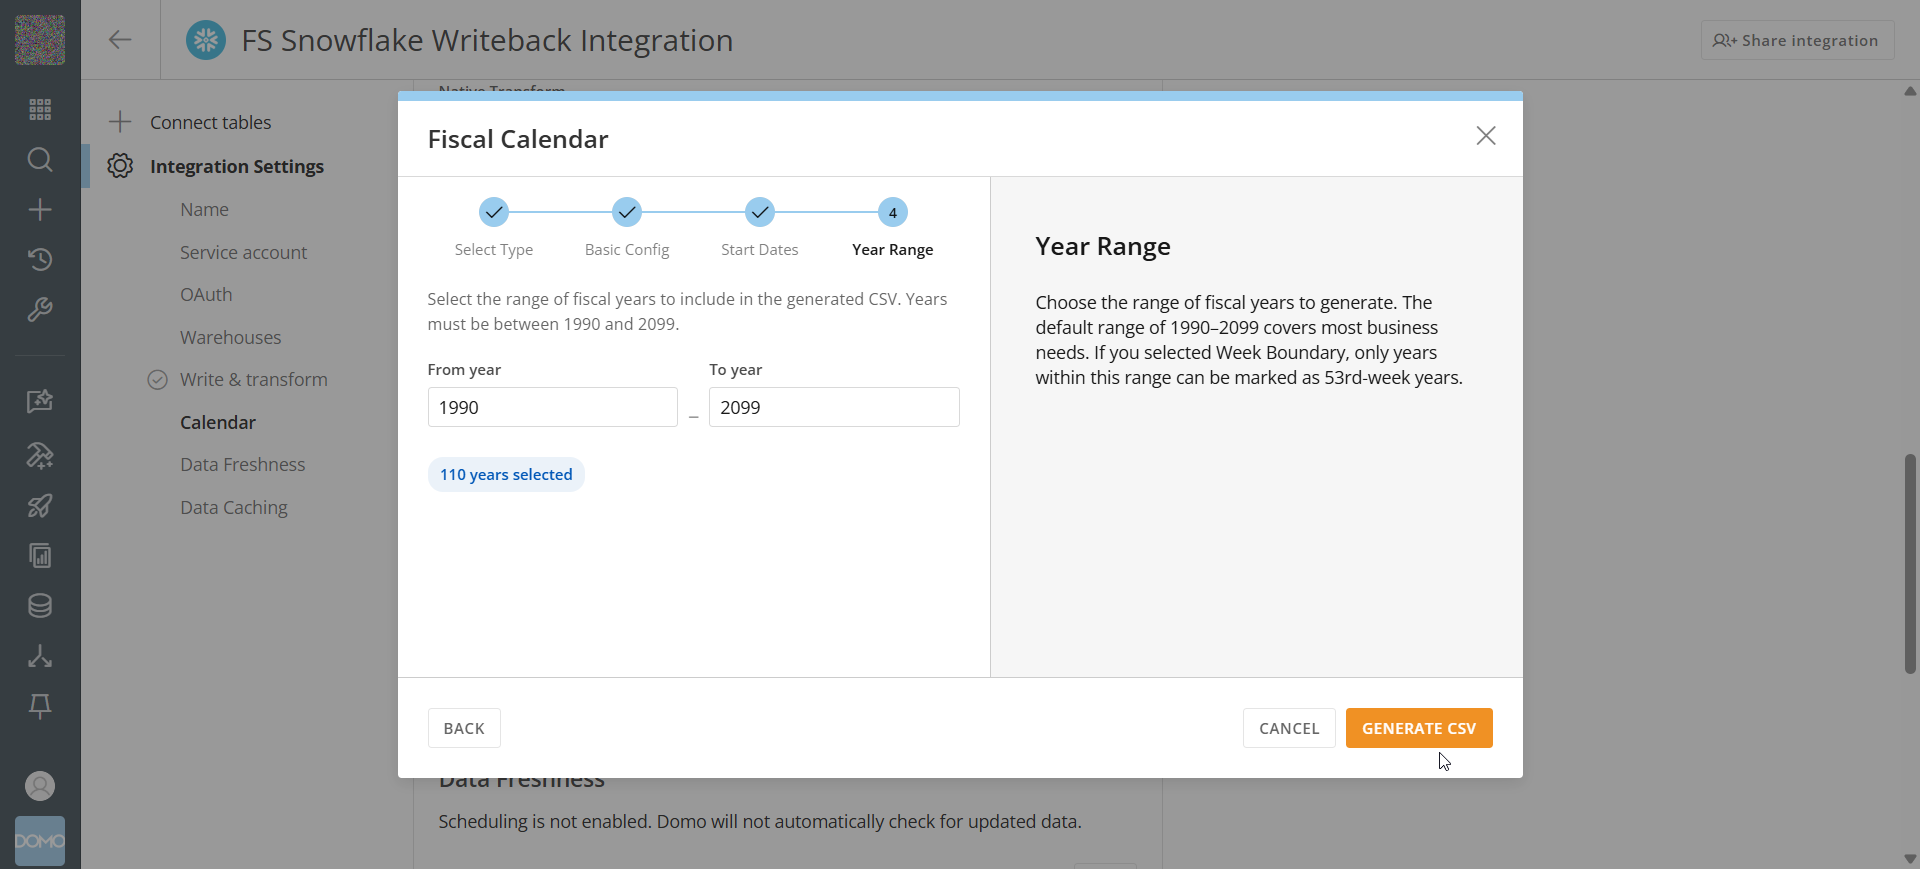Click the CANCEL button
This screenshot has width=1920, height=869.
pos(1289,728)
